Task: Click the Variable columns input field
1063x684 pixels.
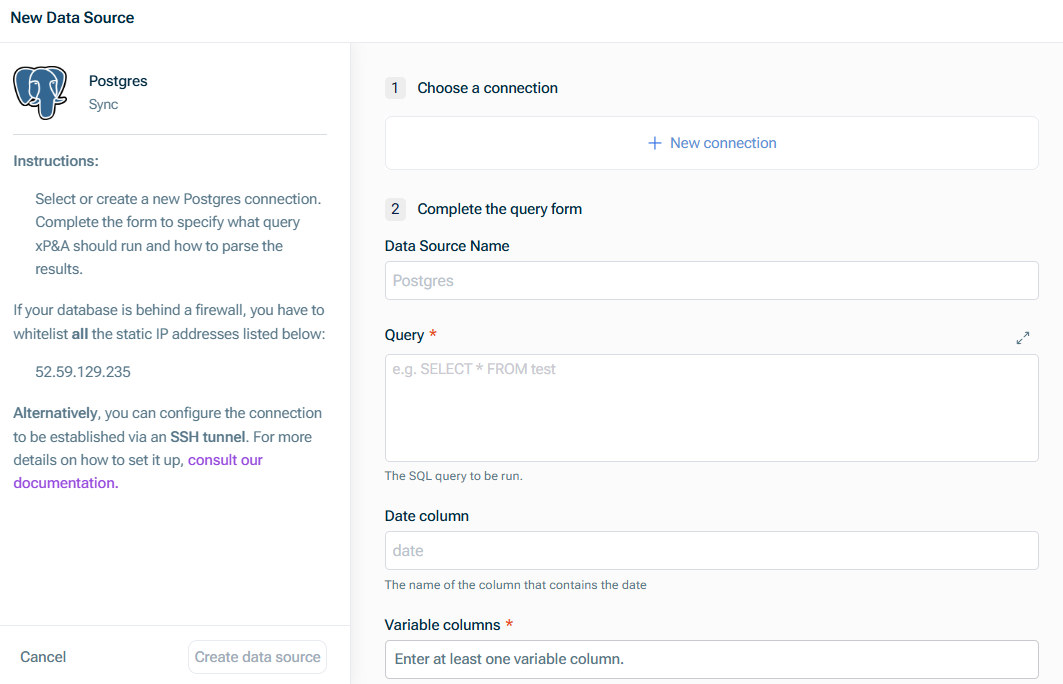Action: point(711,659)
